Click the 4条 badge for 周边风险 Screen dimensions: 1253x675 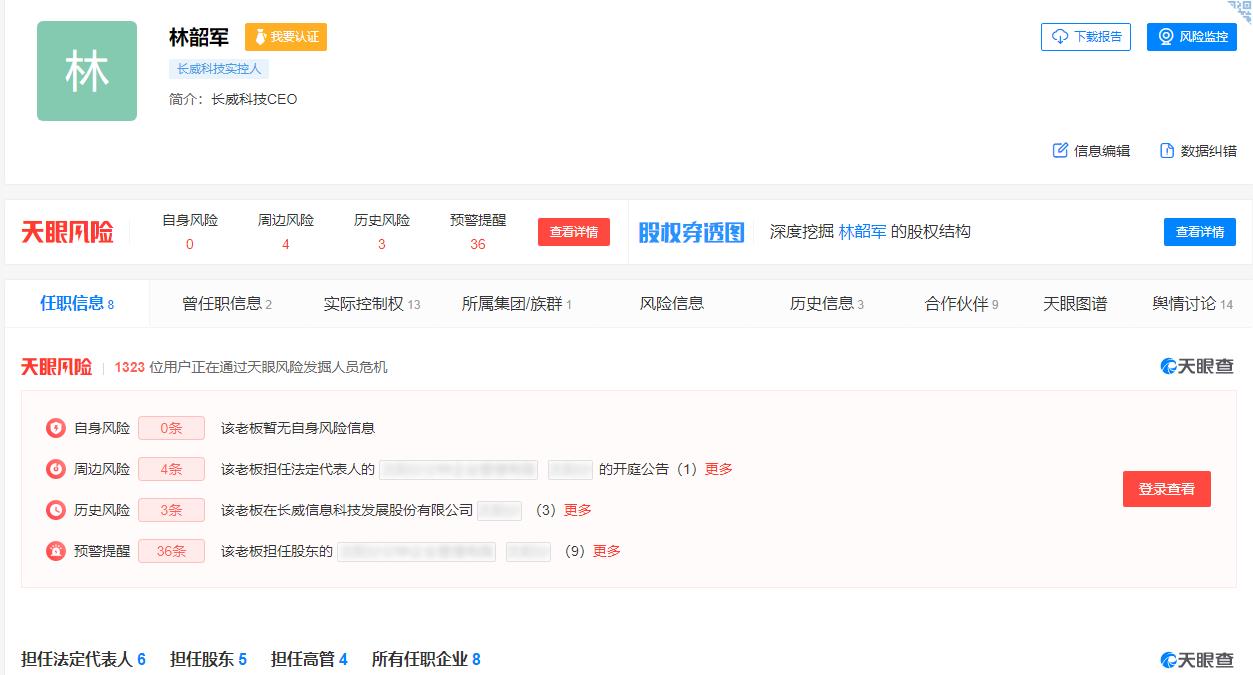click(x=171, y=469)
